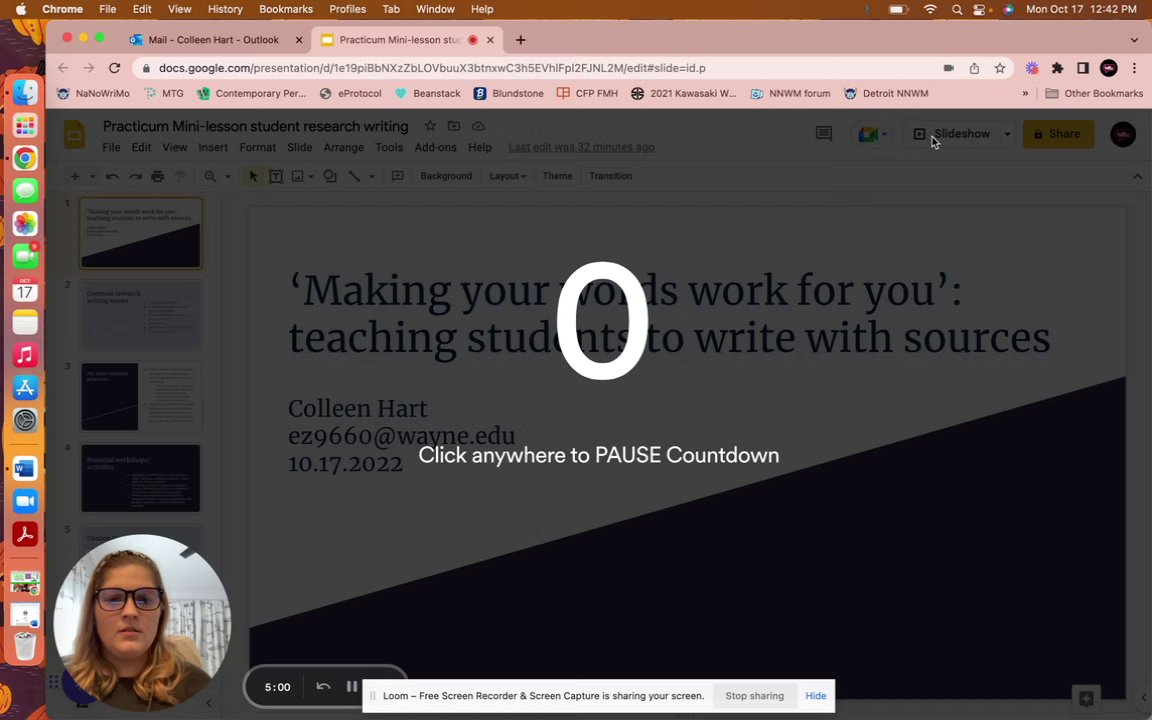Add a new slide with plus icon
This screenshot has width=1152, height=720.
[75, 176]
